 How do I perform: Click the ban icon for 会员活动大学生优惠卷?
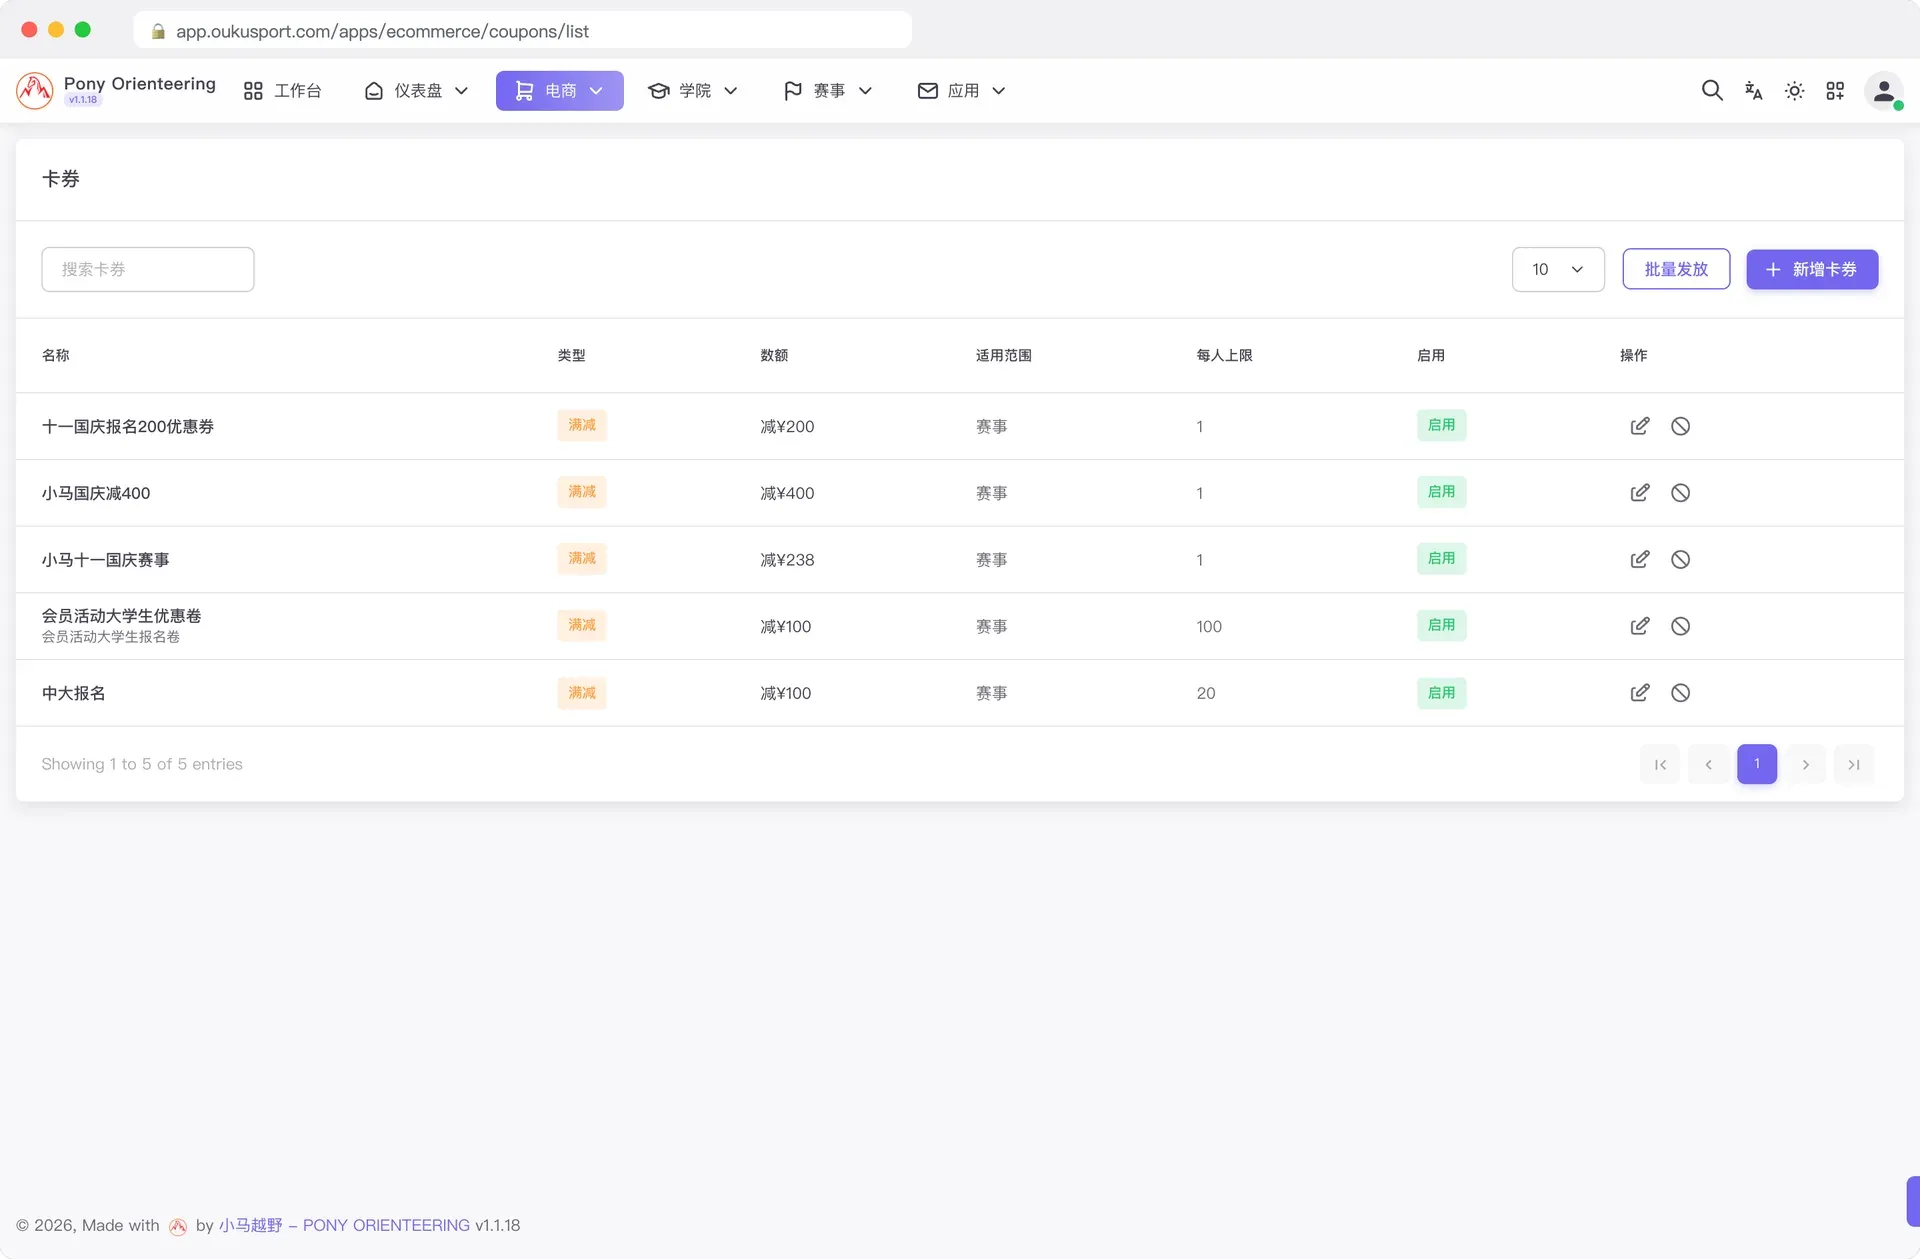click(1680, 626)
